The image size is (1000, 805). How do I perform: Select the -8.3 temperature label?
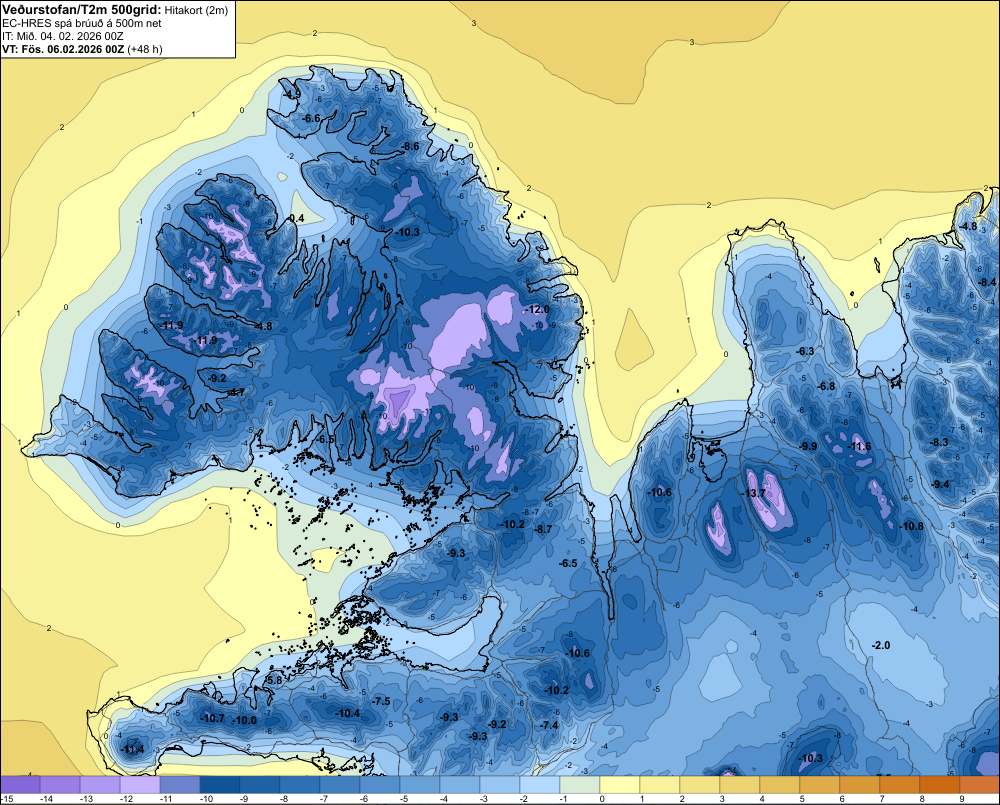pos(939,442)
